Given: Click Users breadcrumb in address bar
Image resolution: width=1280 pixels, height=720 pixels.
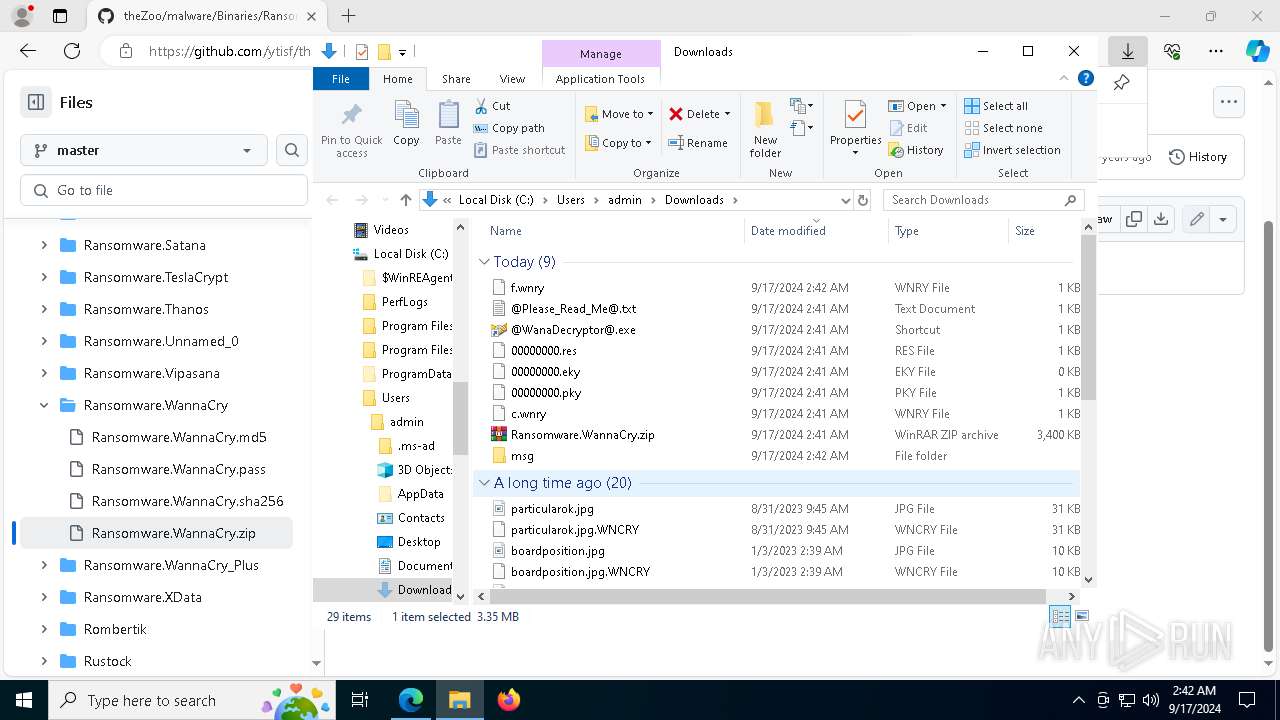Looking at the screenshot, I should (570, 200).
